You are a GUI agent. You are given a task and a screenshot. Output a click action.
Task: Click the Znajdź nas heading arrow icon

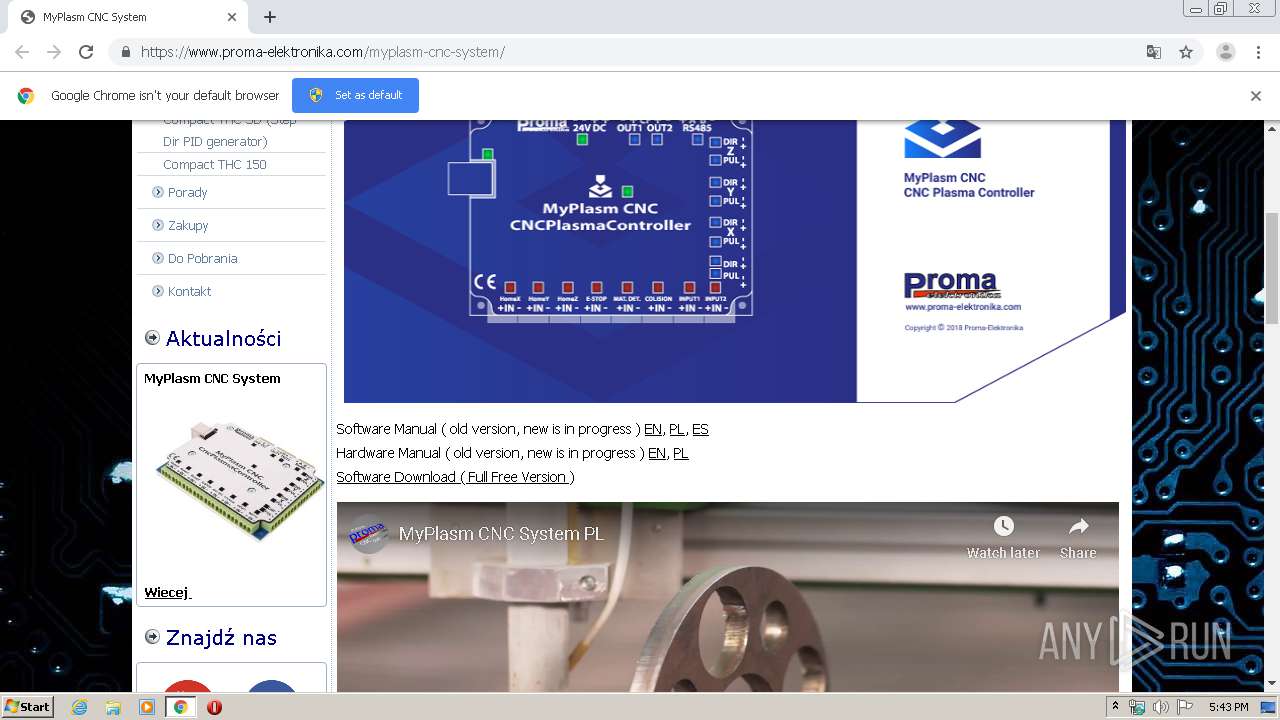152,637
